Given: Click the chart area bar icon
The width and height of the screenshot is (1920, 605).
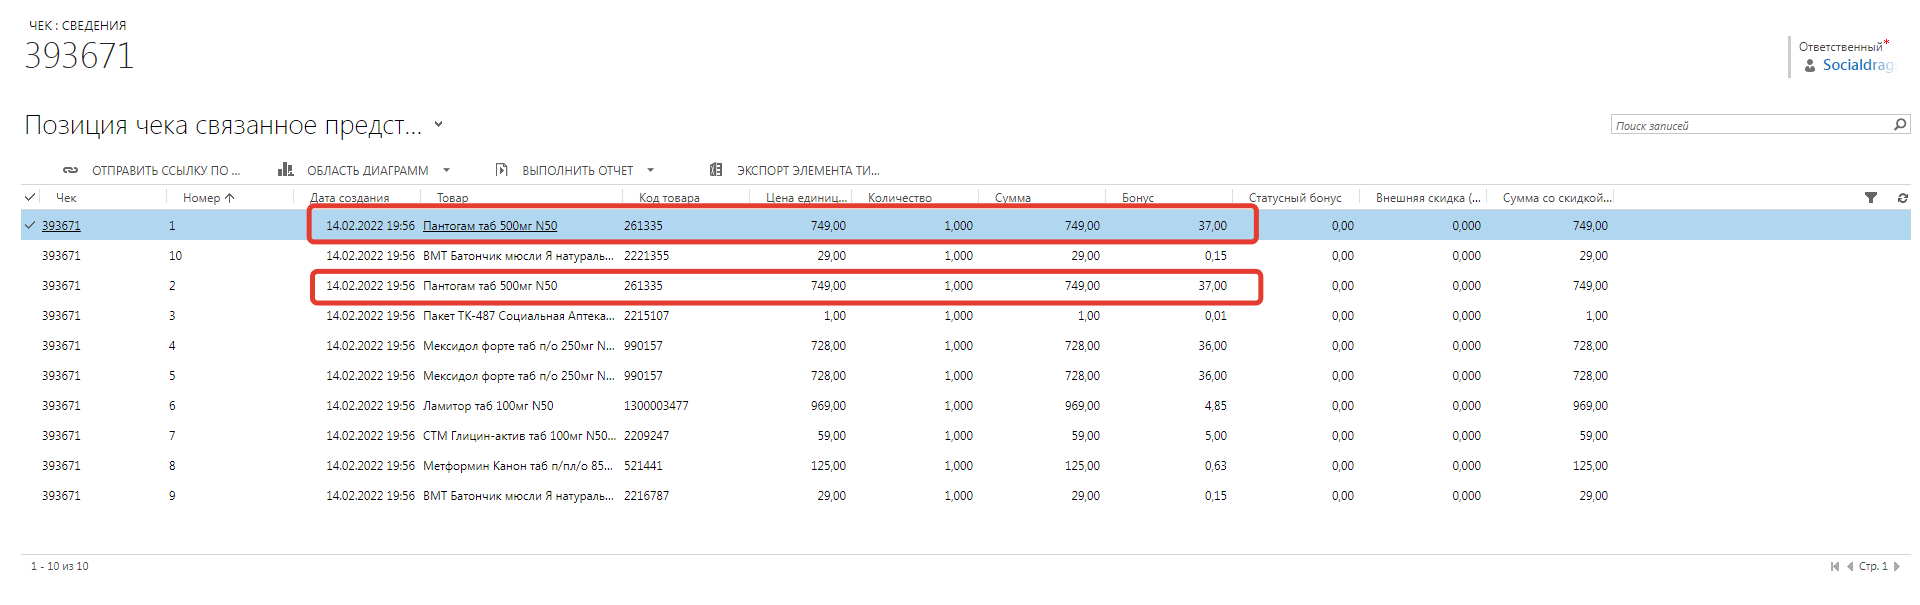Looking at the screenshot, I should [286, 170].
